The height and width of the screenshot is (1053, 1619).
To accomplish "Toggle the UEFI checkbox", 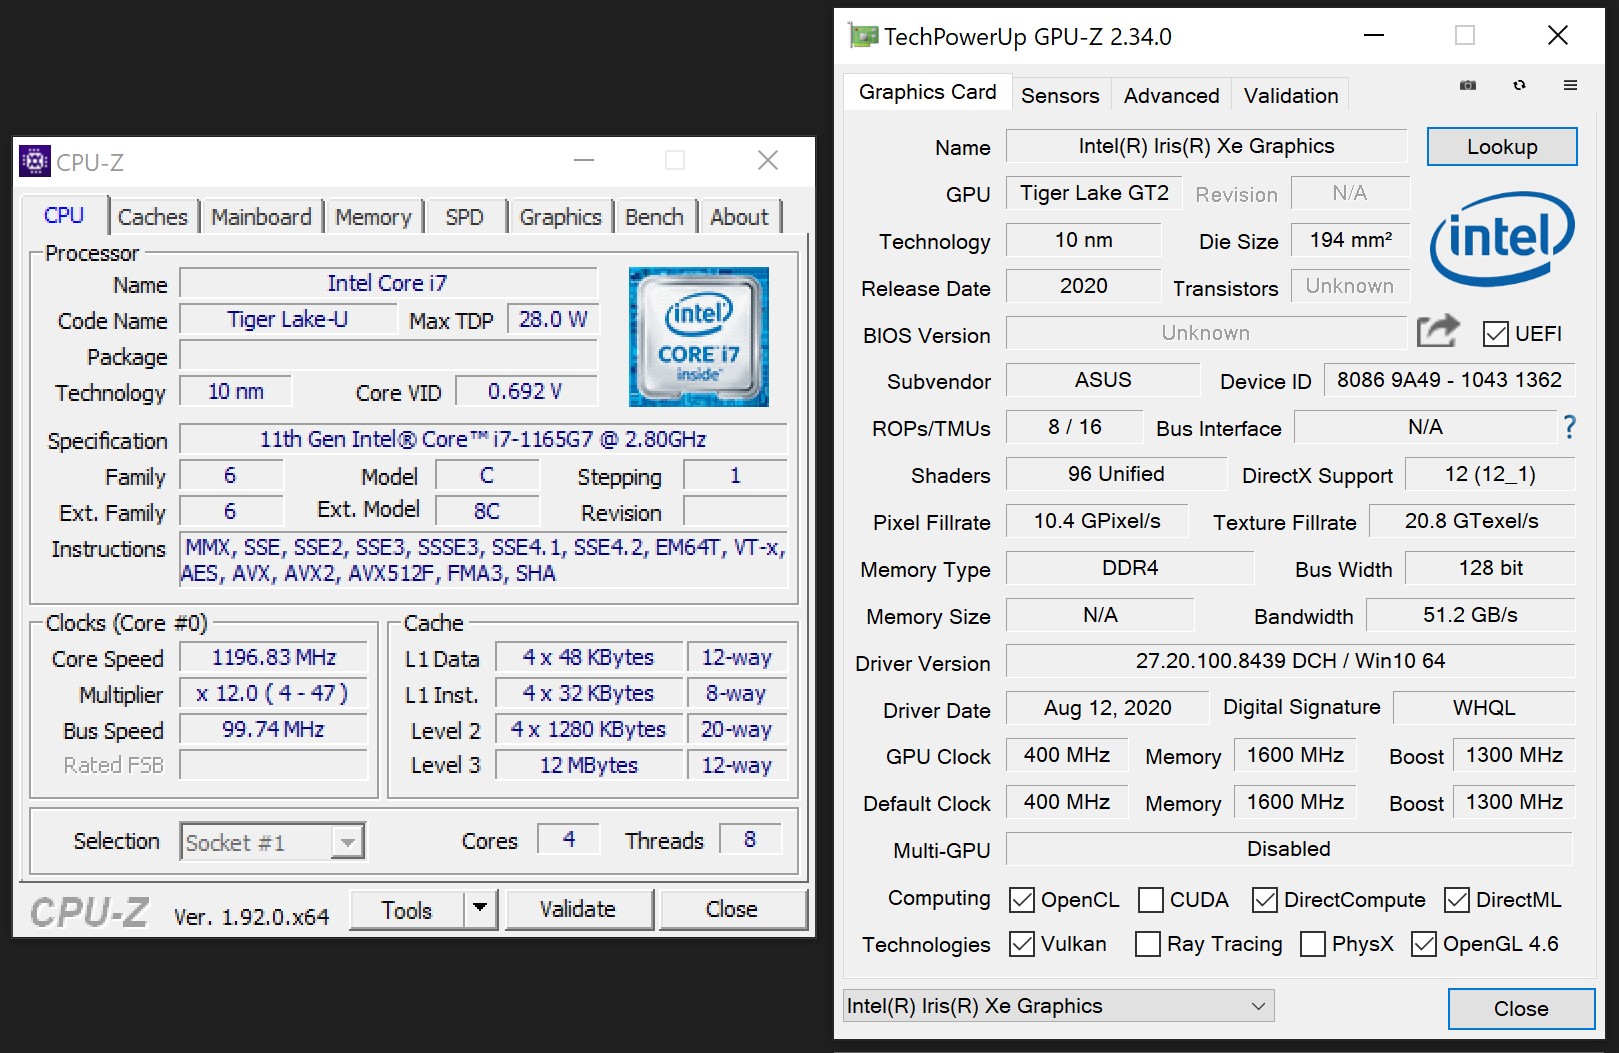I will [x=1496, y=334].
